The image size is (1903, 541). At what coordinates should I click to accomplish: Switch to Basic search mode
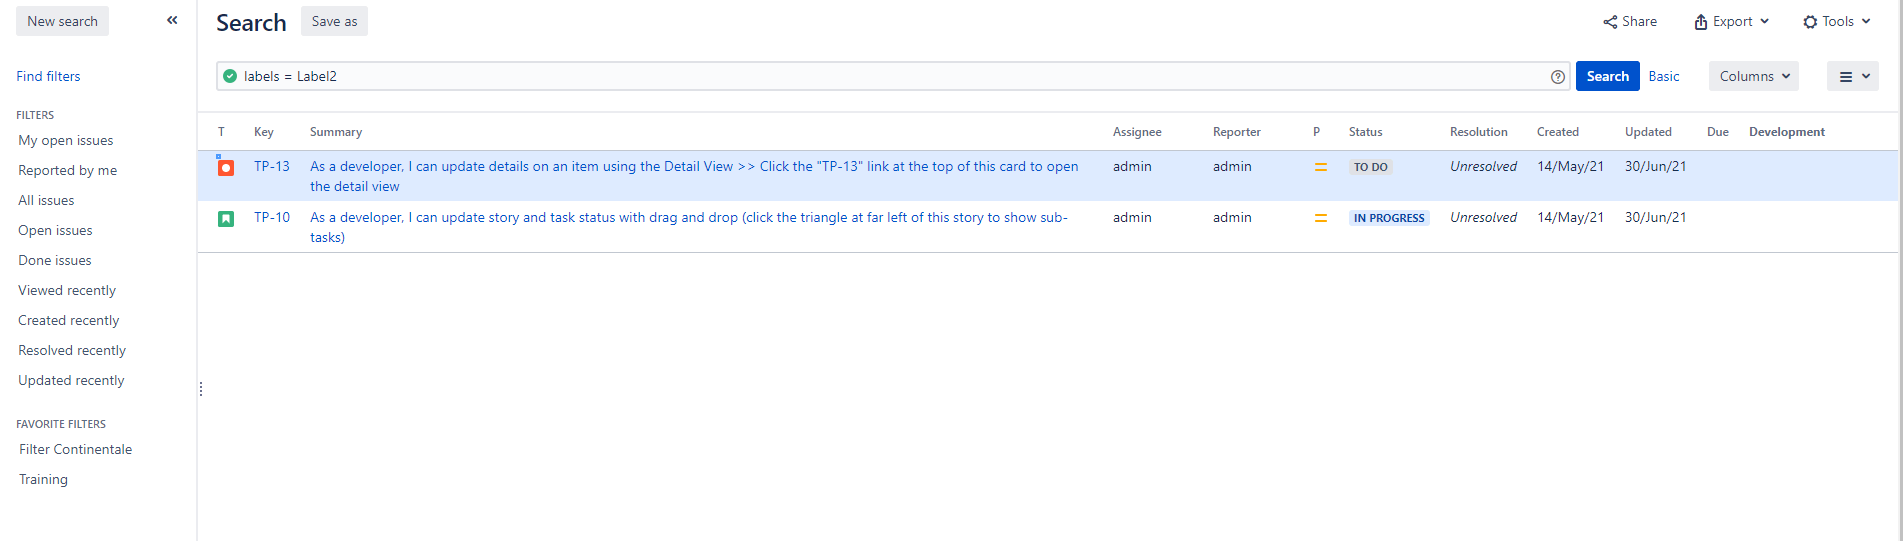(x=1664, y=76)
